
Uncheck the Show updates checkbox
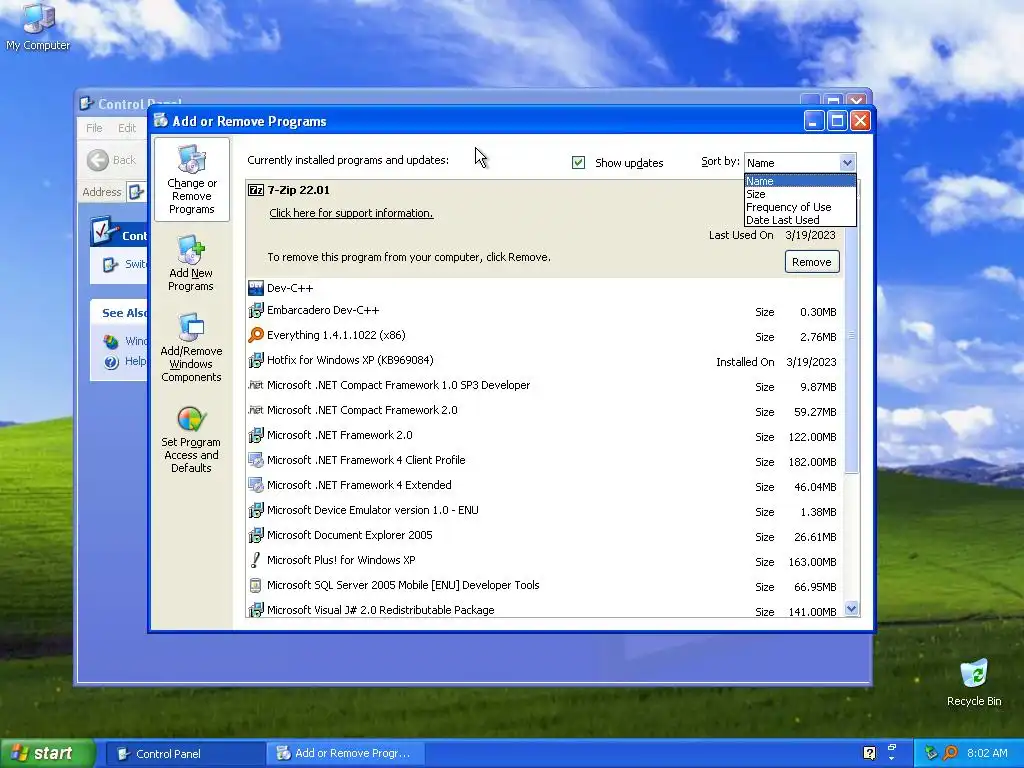pyautogui.click(x=578, y=163)
